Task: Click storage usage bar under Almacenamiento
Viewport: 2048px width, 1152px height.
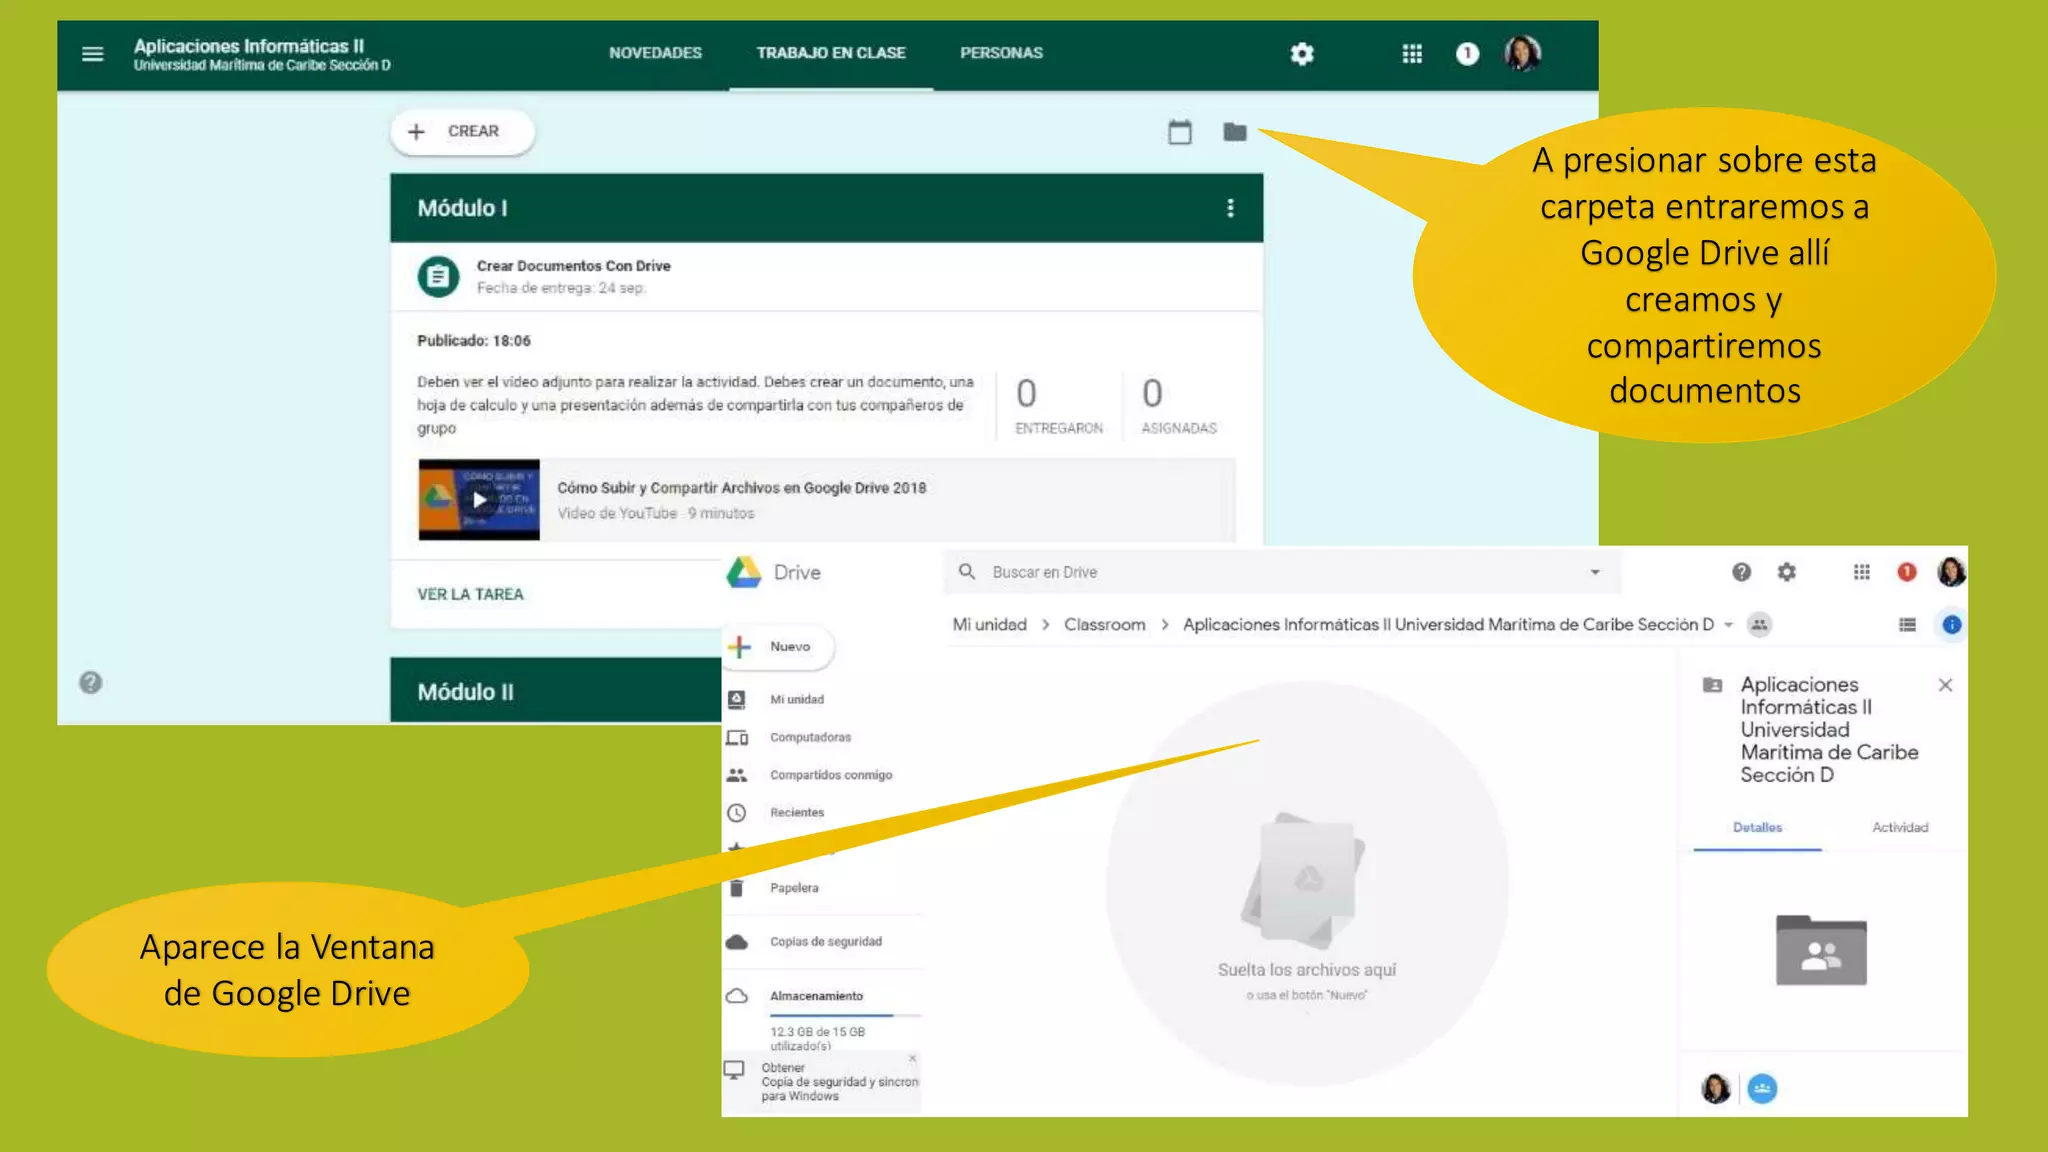Action: [845, 1015]
